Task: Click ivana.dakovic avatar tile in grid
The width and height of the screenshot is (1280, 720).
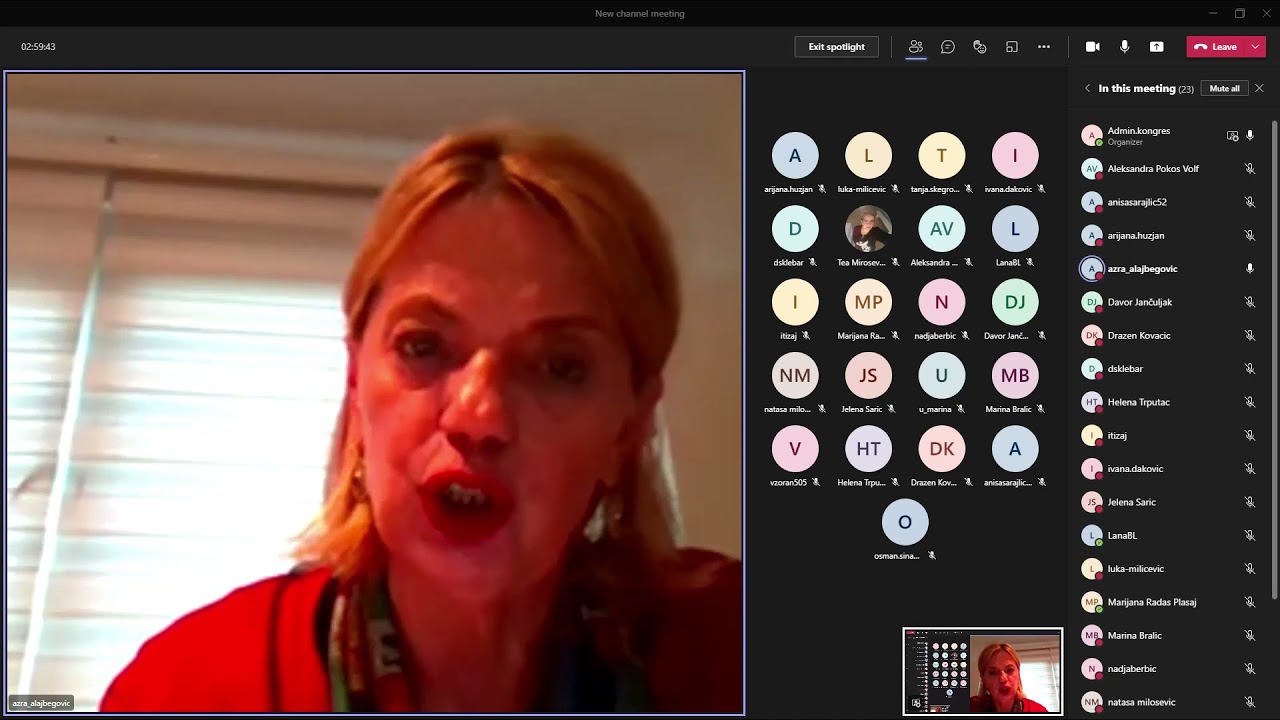Action: pyautogui.click(x=1015, y=156)
